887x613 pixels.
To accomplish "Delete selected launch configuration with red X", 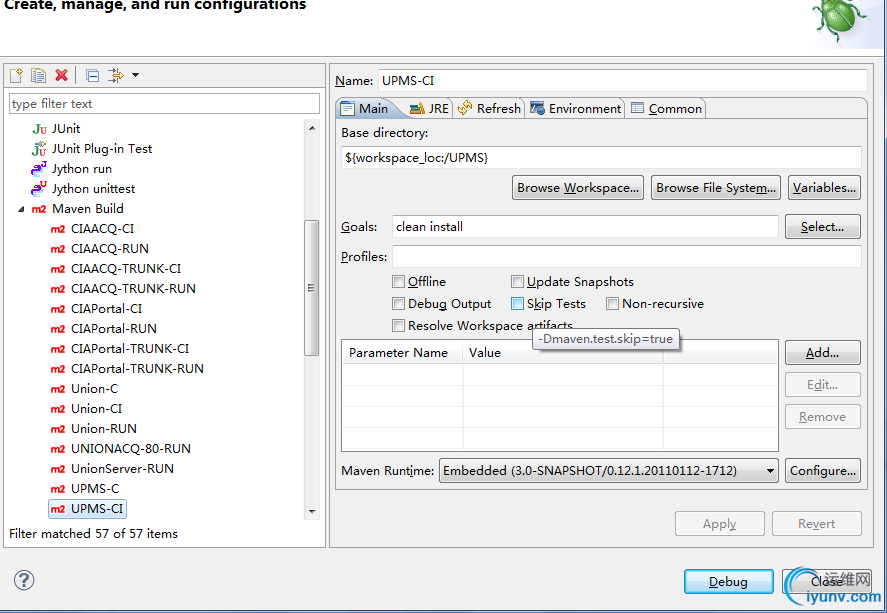I will [x=62, y=75].
